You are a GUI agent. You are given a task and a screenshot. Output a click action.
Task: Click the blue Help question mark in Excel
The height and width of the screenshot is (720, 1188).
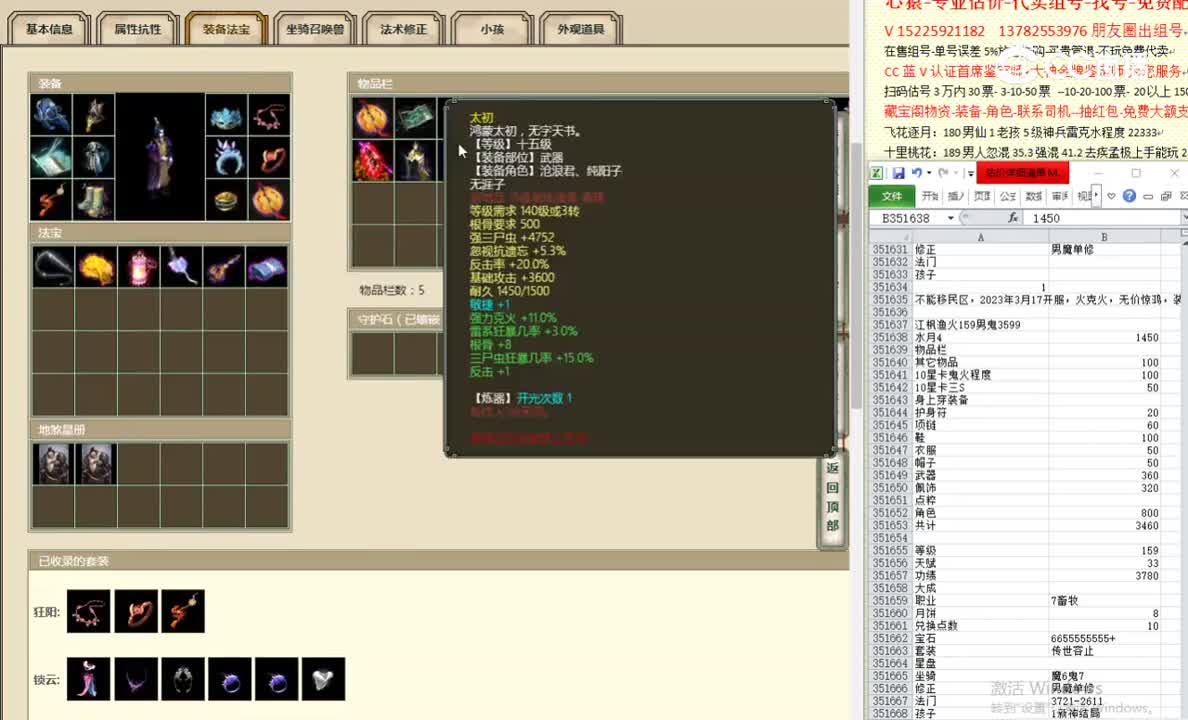pos(1128,195)
